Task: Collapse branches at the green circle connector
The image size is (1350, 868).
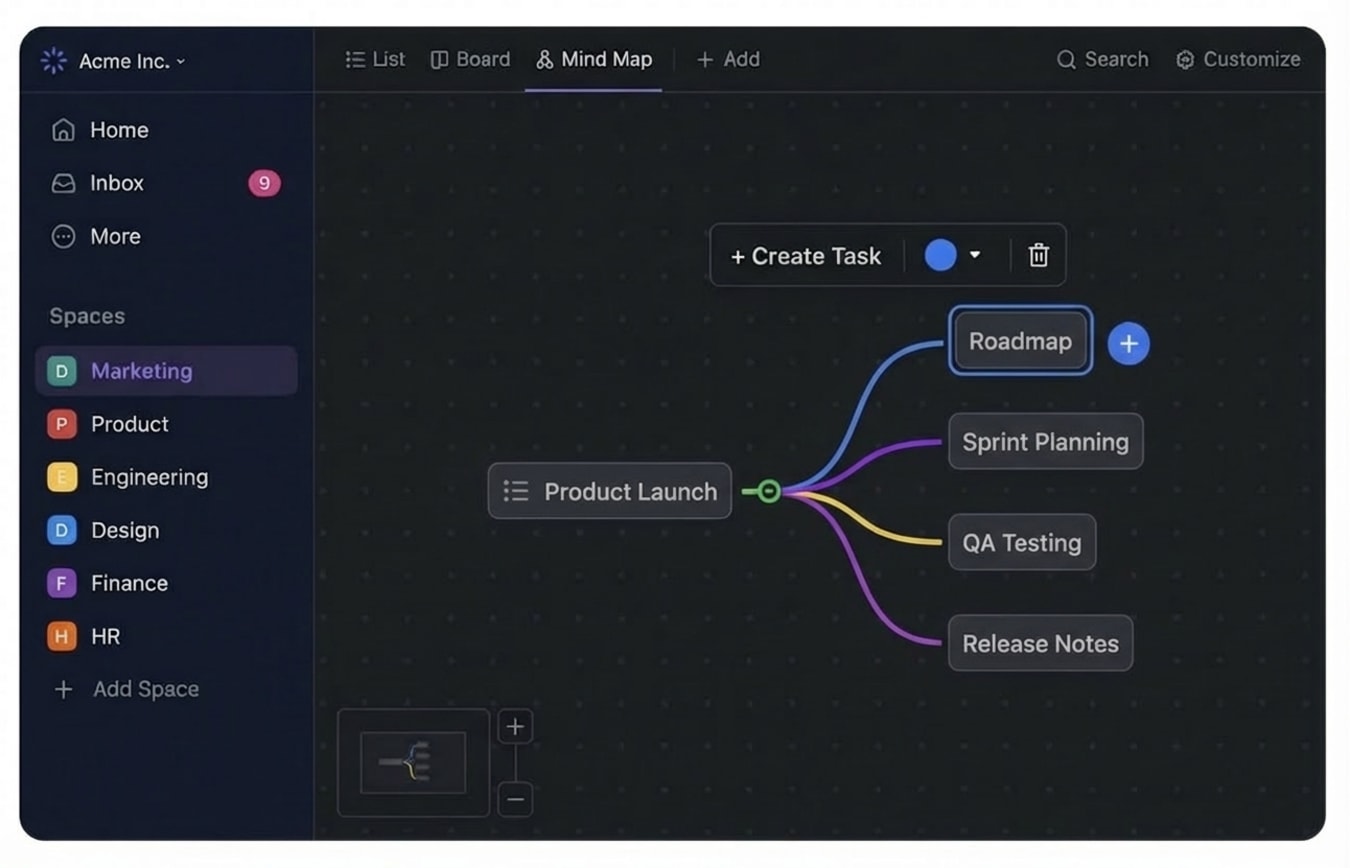Action: tap(768, 491)
